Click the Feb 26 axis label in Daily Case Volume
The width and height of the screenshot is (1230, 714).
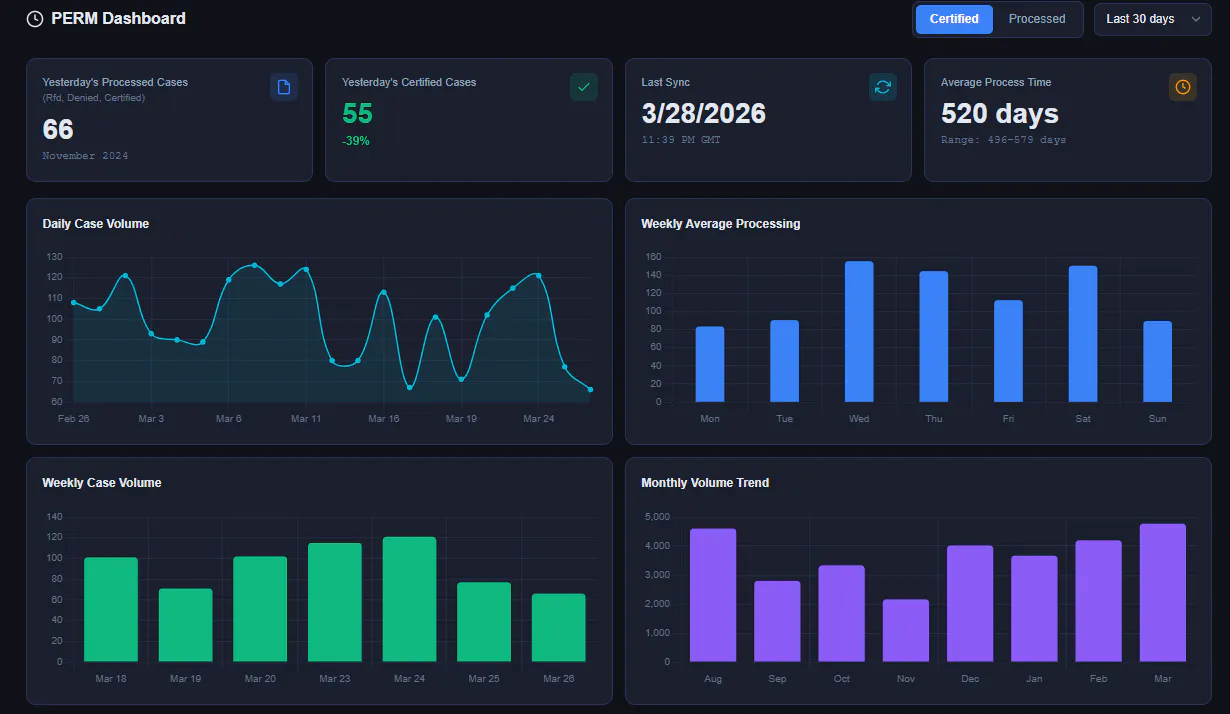[74, 419]
